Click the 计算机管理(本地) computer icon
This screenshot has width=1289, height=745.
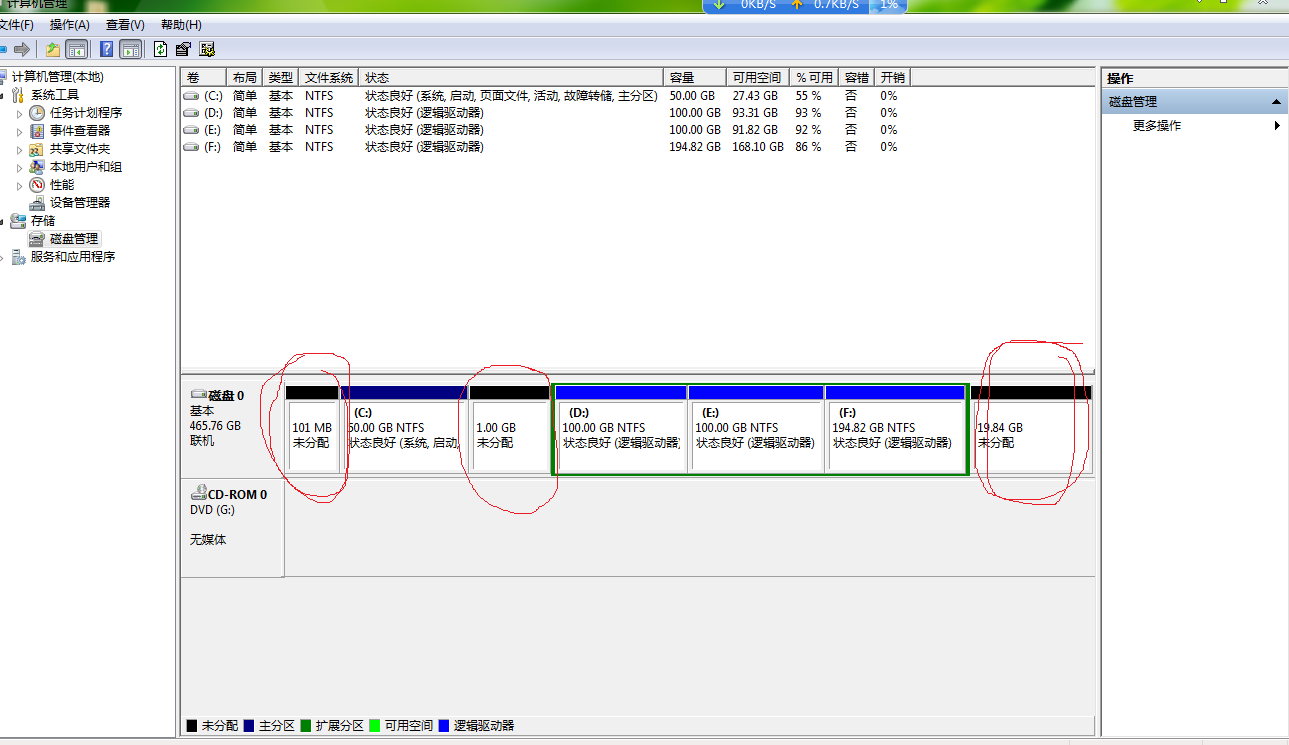point(2,77)
